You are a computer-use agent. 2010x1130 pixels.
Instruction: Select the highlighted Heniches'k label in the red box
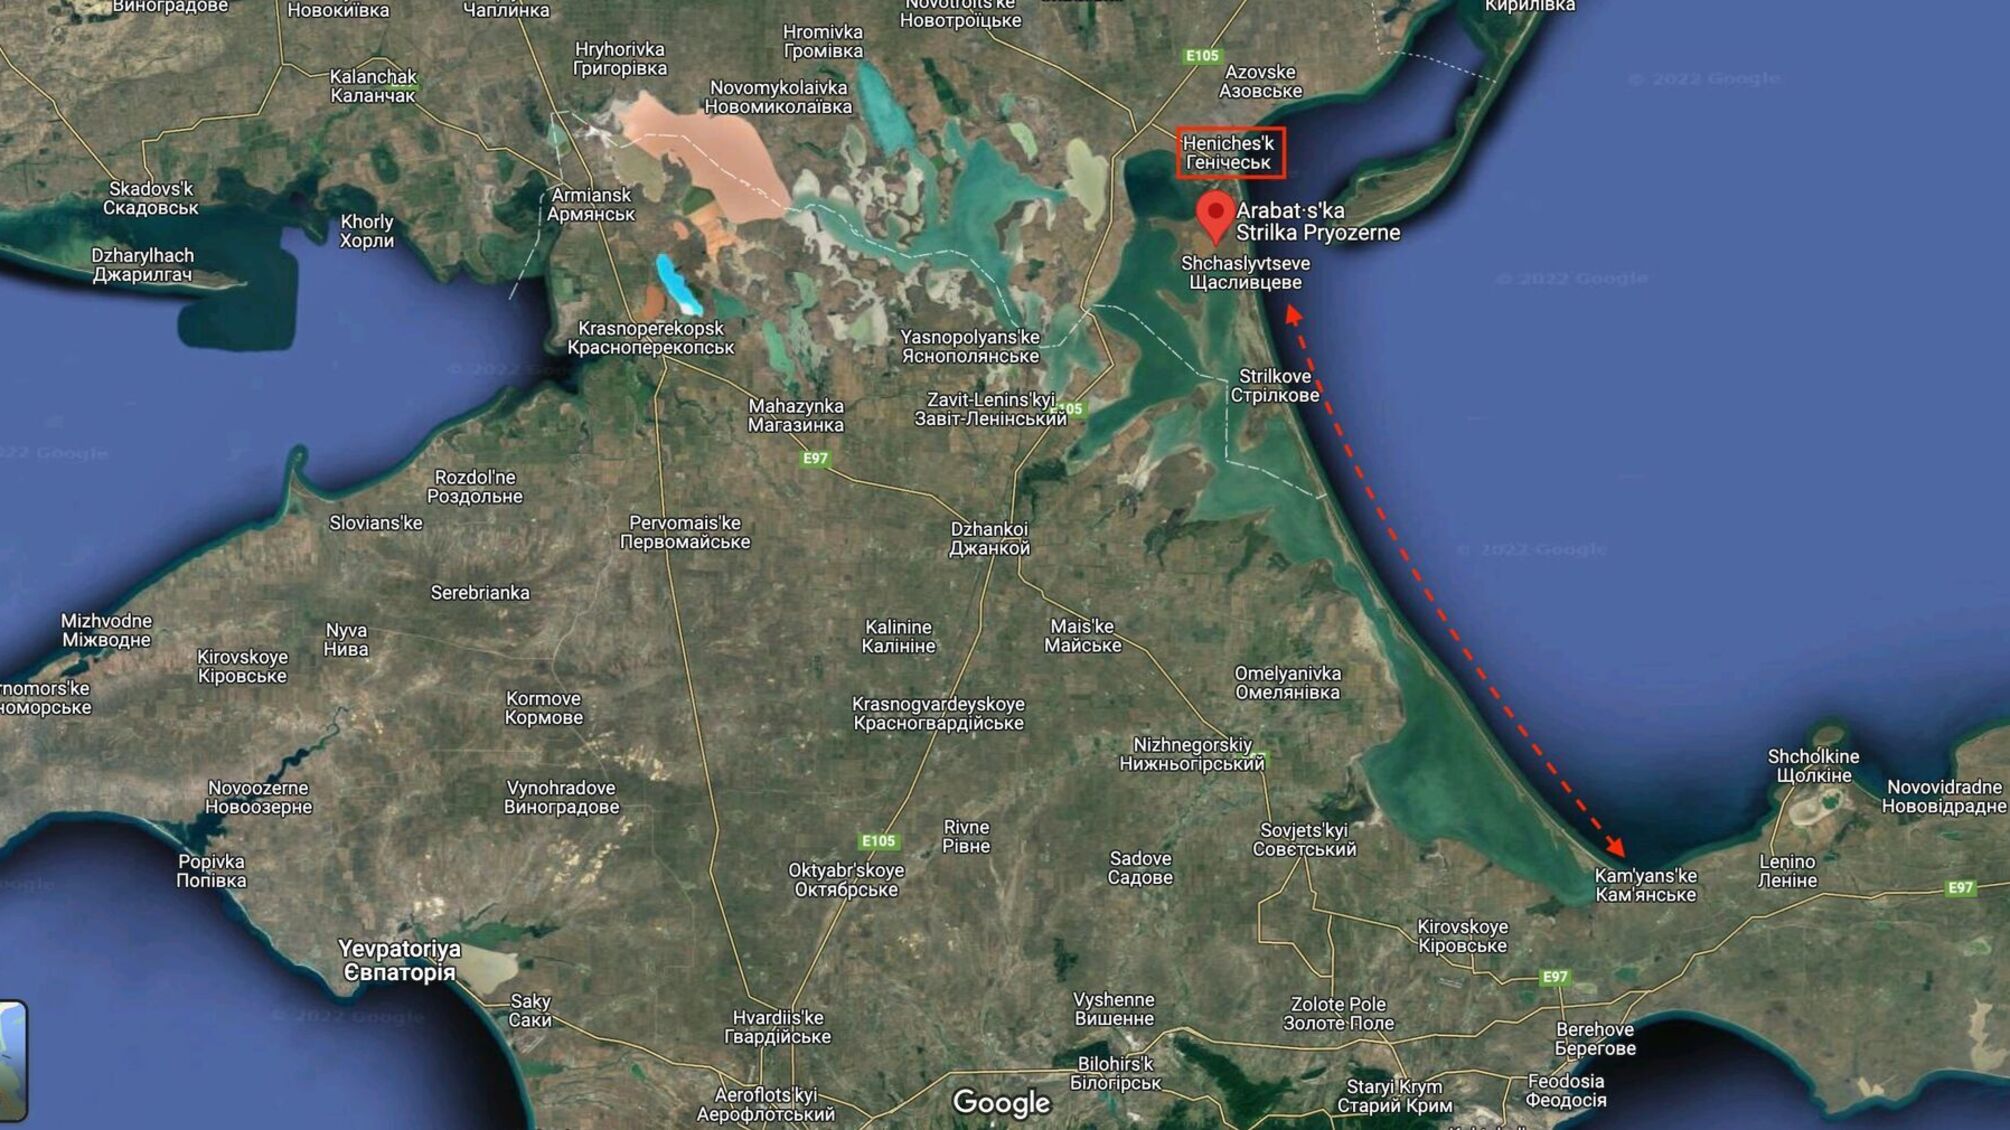1228,153
